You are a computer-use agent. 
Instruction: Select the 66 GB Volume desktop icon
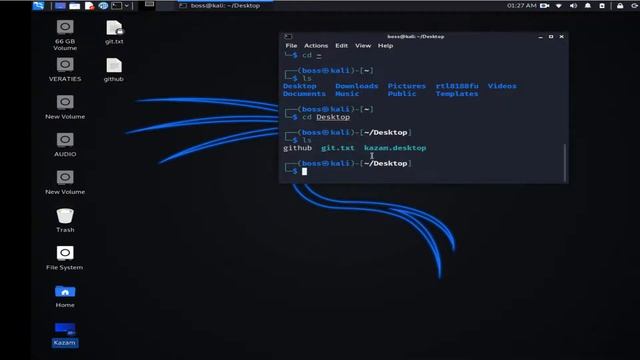pos(65,36)
